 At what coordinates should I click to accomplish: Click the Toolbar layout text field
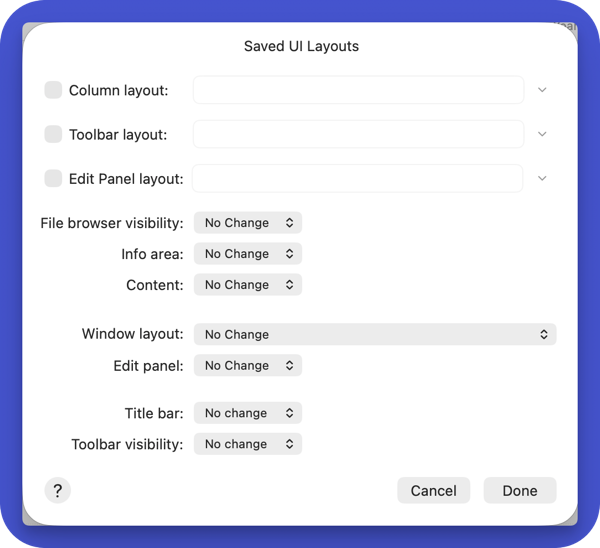[x=358, y=134]
